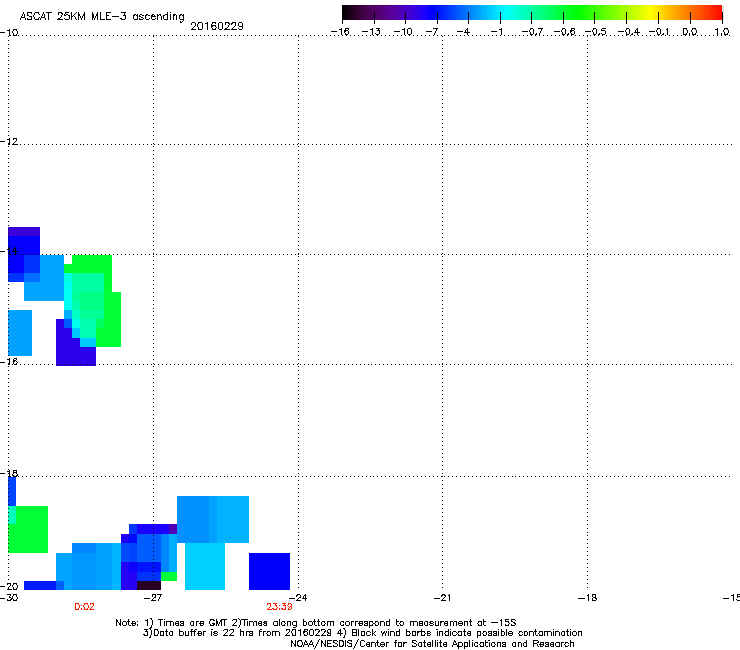Click the 'ASCAT 25KM MLE-3 ascending' title
Image resolution: width=740 pixels, height=650 pixels.
102,17
